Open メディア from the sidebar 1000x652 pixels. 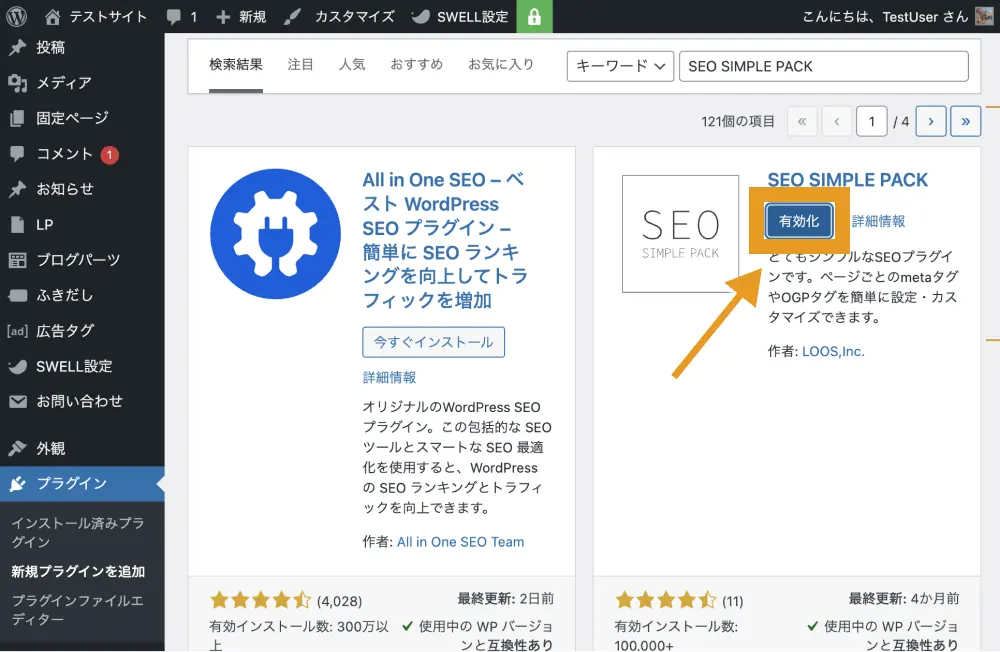click(64, 83)
